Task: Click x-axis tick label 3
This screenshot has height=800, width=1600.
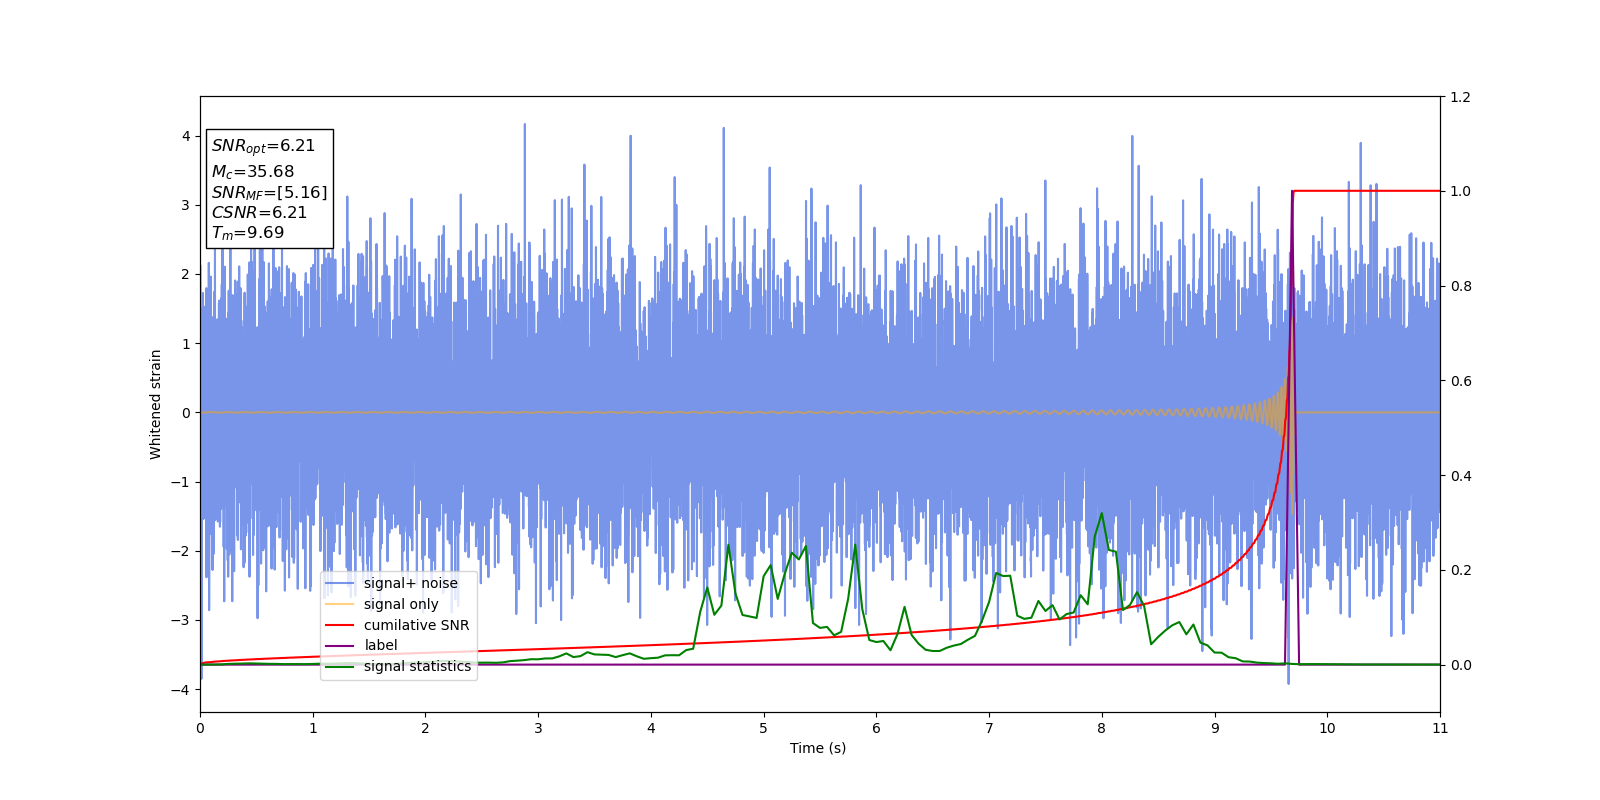Action: tap(538, 728)
